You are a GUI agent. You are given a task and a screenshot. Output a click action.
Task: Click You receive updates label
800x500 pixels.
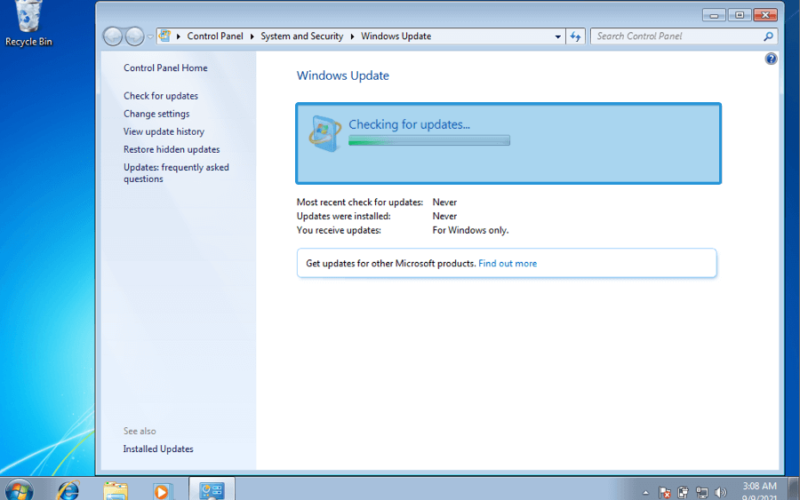pyautogui.click(x=339, y=231)
